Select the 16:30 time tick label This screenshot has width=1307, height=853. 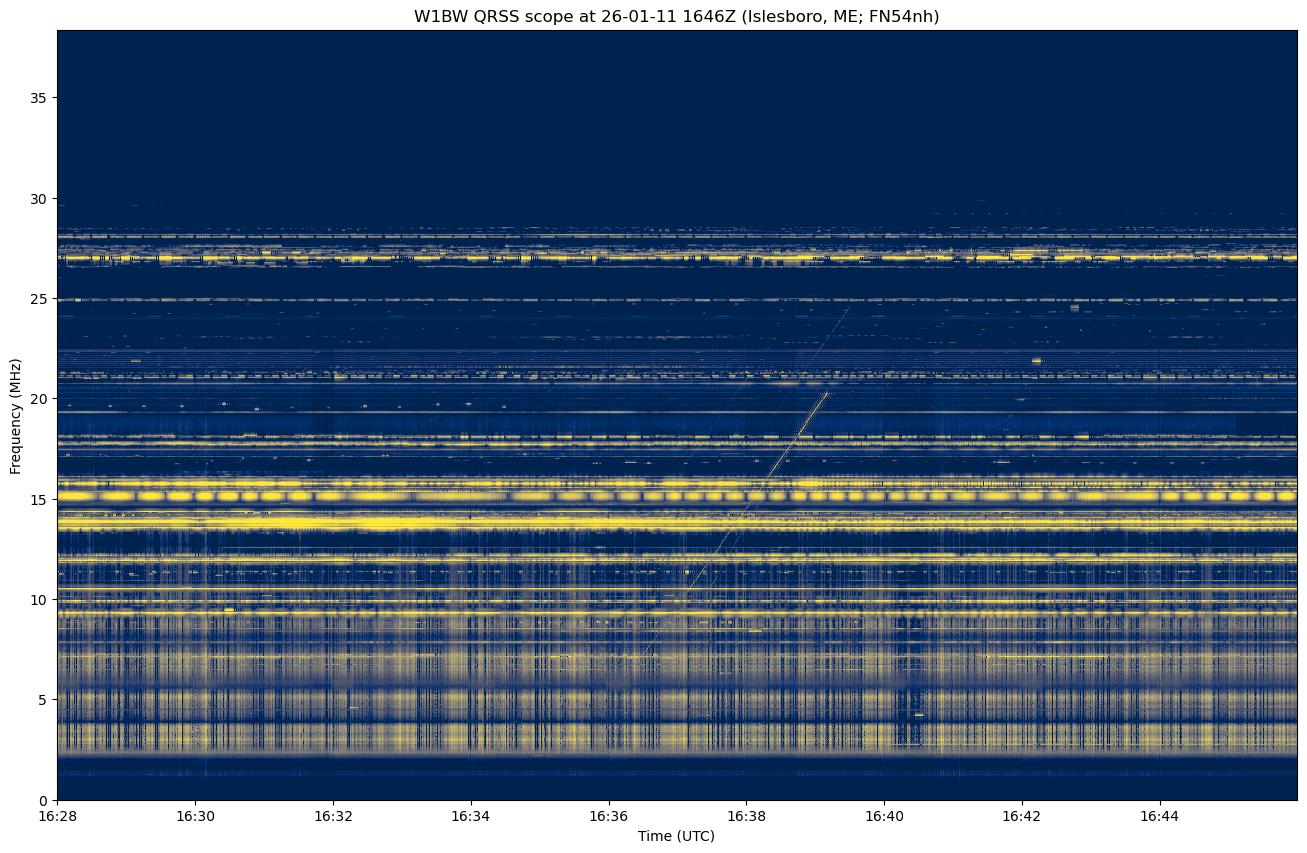pos(195,816)
